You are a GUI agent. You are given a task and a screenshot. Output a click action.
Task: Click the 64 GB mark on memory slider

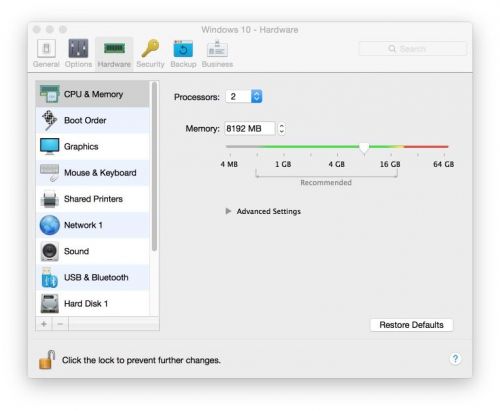tap(444, 164)
